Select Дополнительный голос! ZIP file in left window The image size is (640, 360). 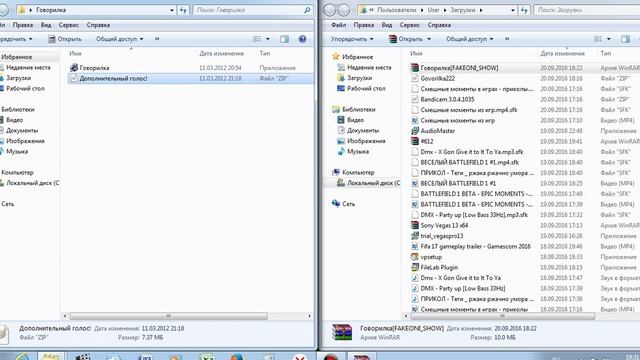point(191,78)
